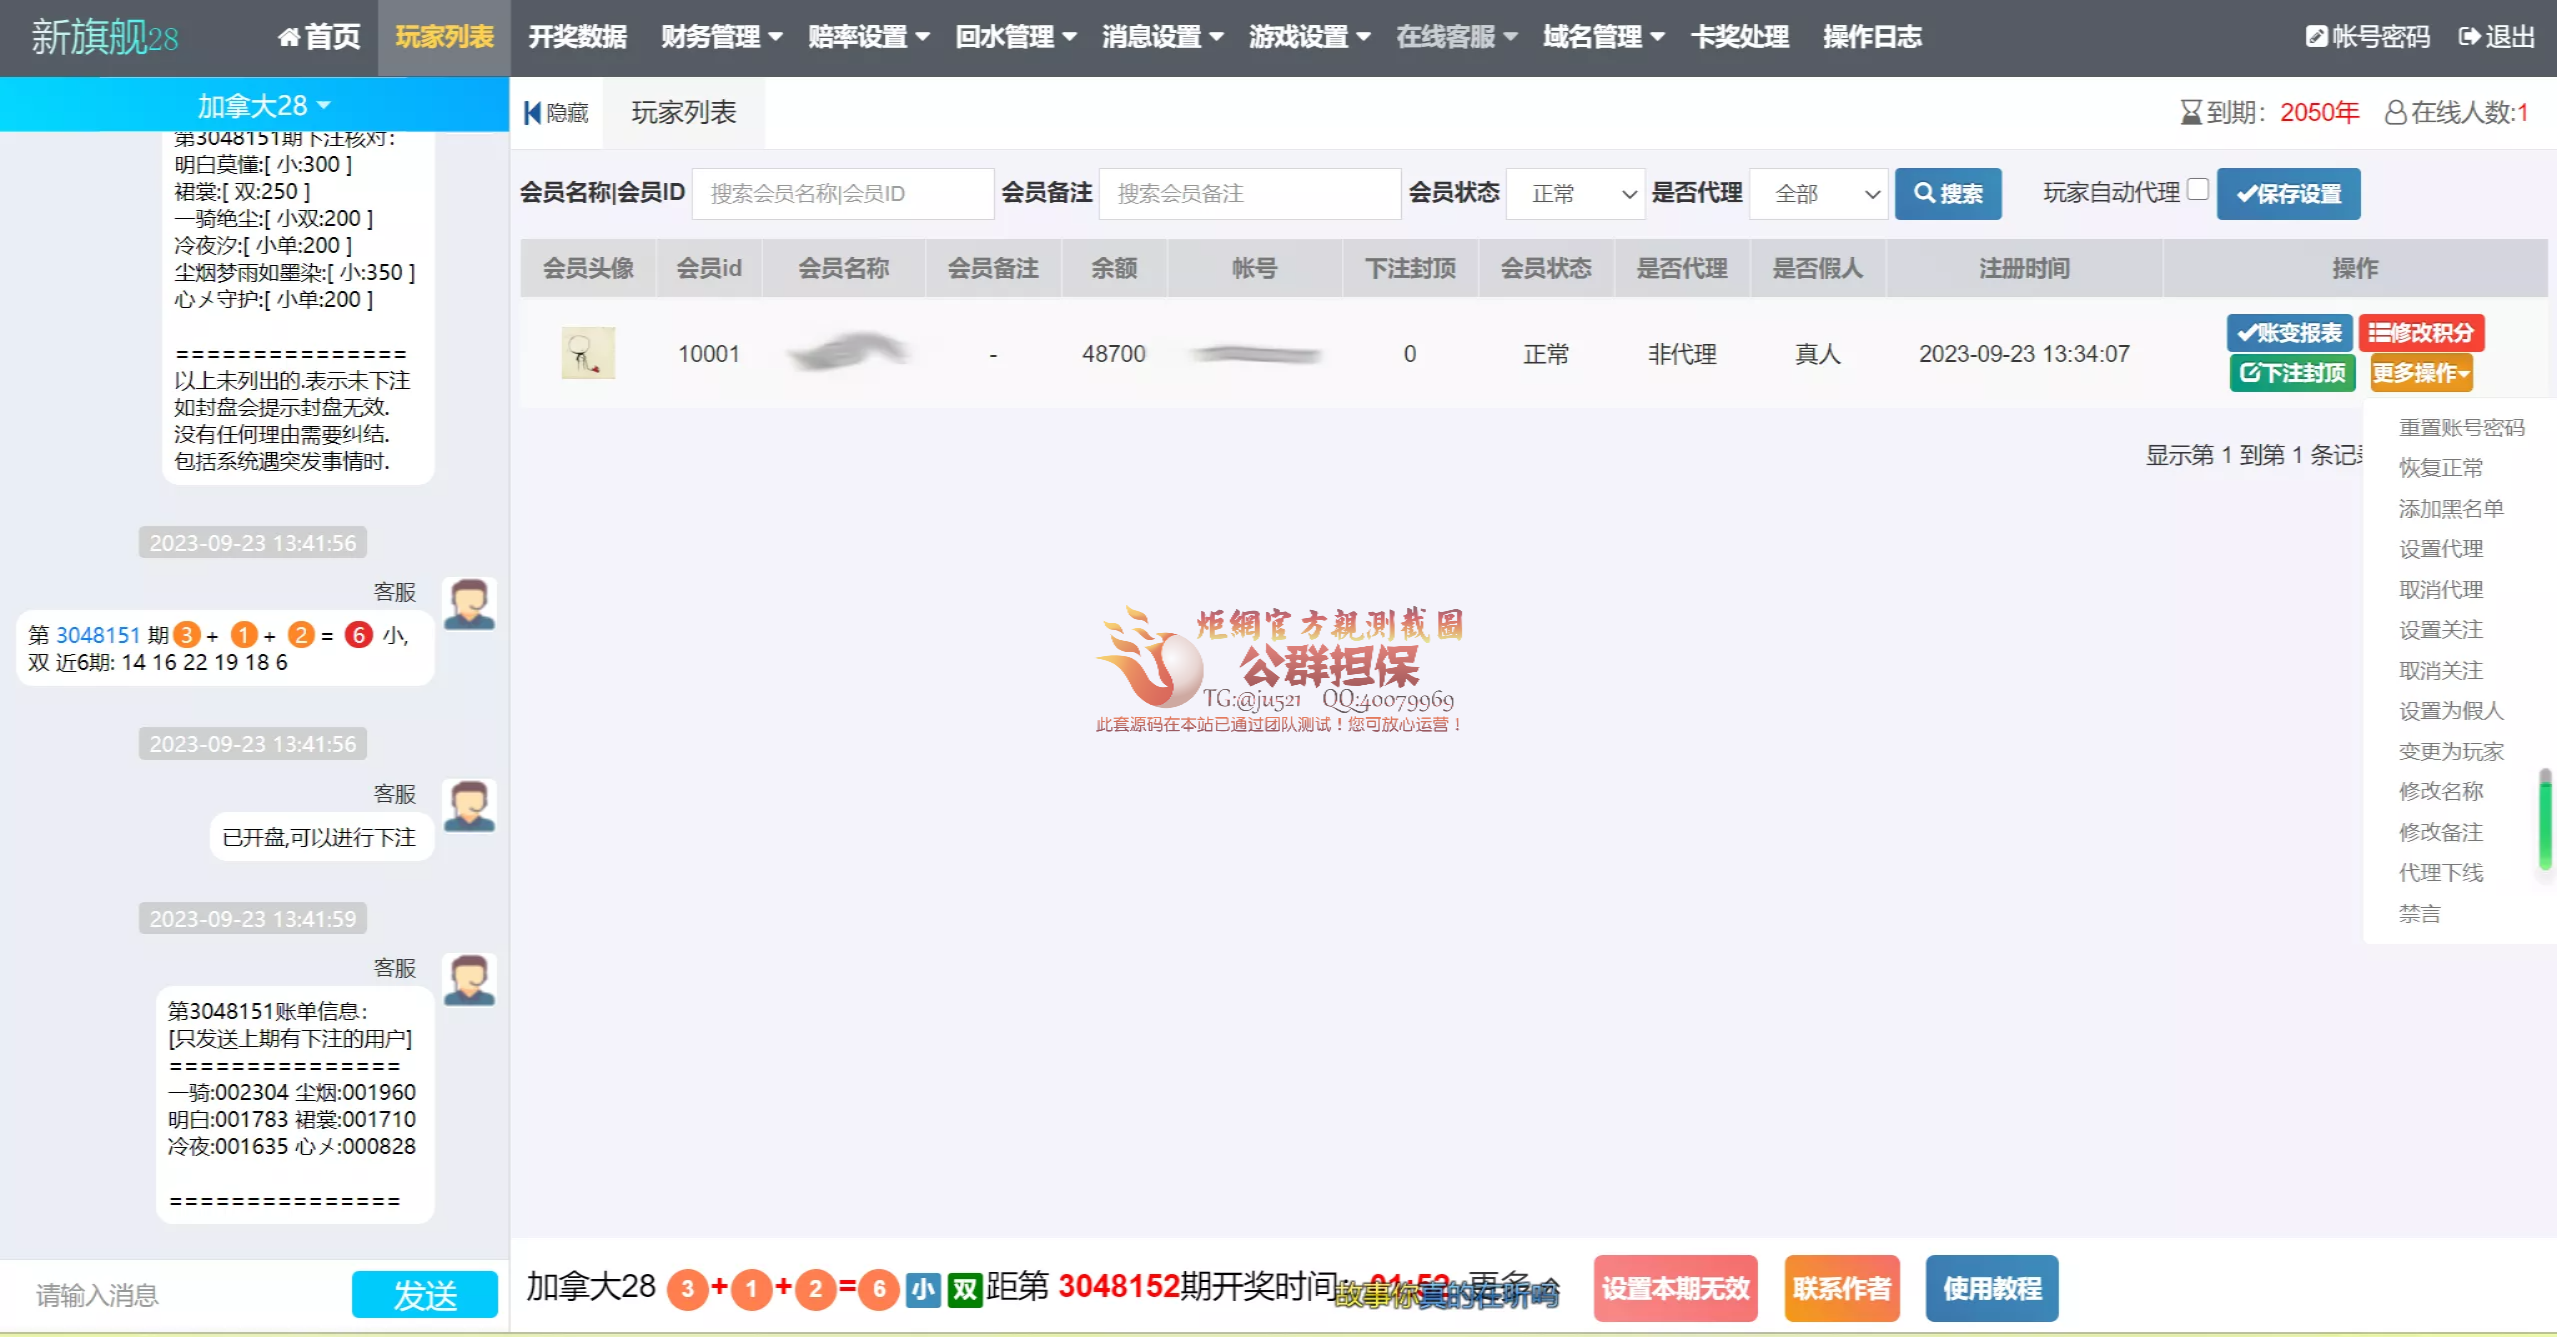2557x1337 pixels.
Task: Select 添加黑名单 from the dropdown list
Action: point(2450,508)
